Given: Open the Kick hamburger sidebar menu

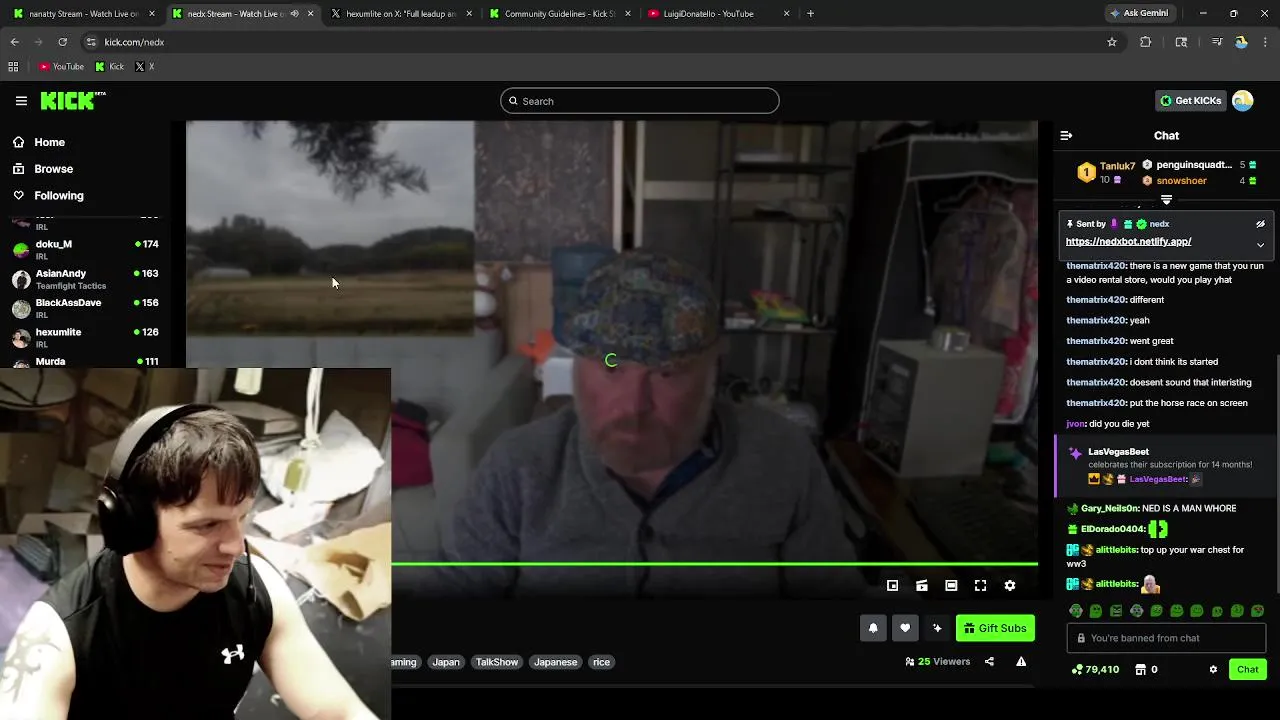Looking at the screenshot, I should 21,101.
